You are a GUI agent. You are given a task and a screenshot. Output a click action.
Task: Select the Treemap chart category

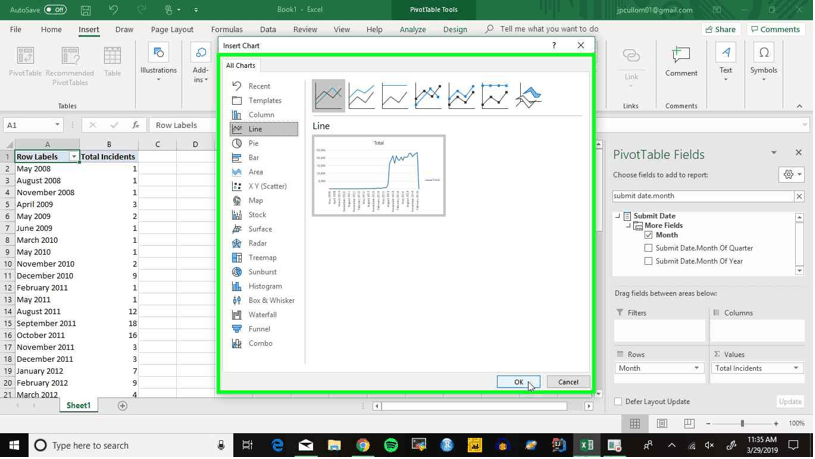264,258
